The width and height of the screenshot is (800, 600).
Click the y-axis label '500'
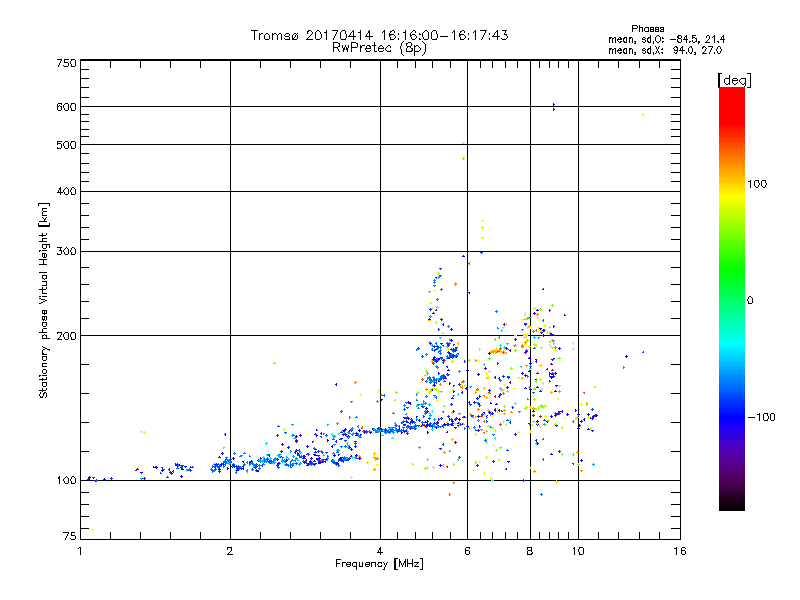(67, 145)
